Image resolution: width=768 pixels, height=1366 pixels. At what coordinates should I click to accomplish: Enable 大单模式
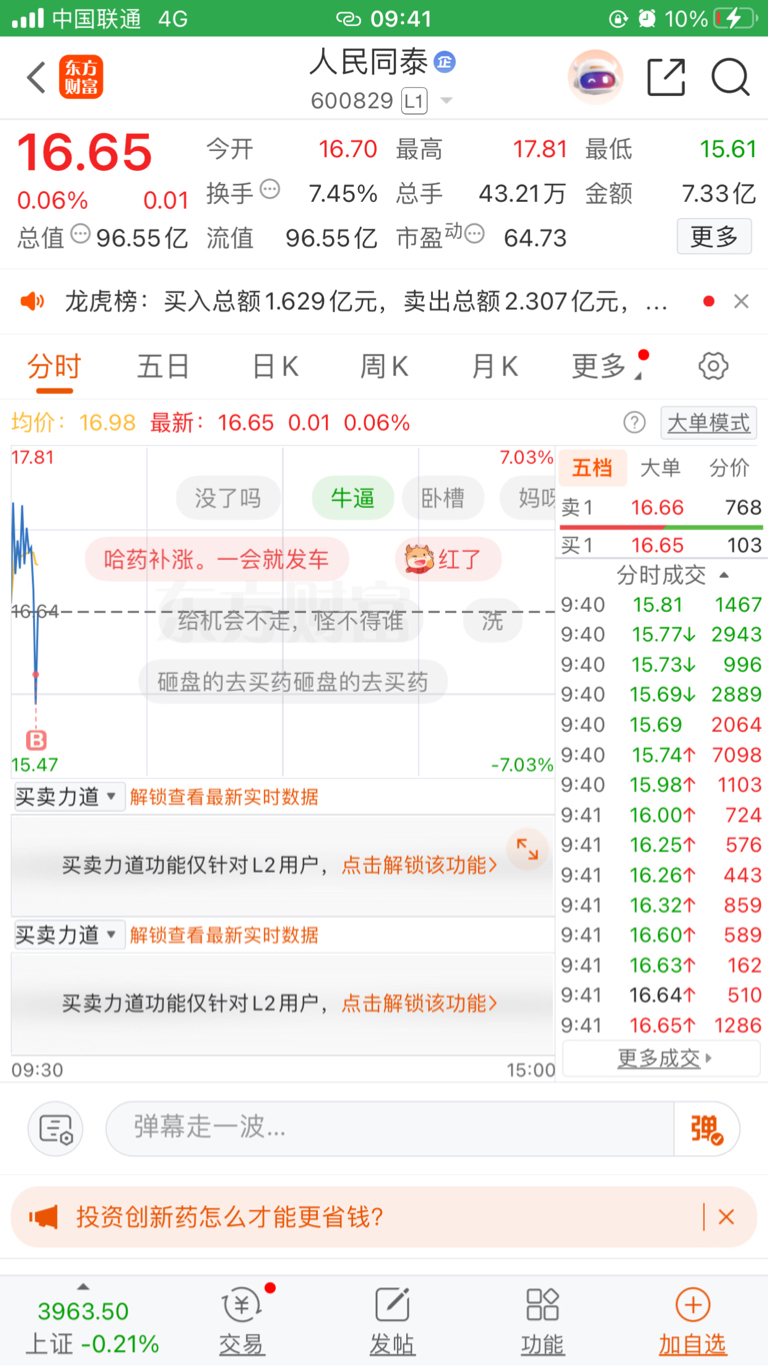708,423
